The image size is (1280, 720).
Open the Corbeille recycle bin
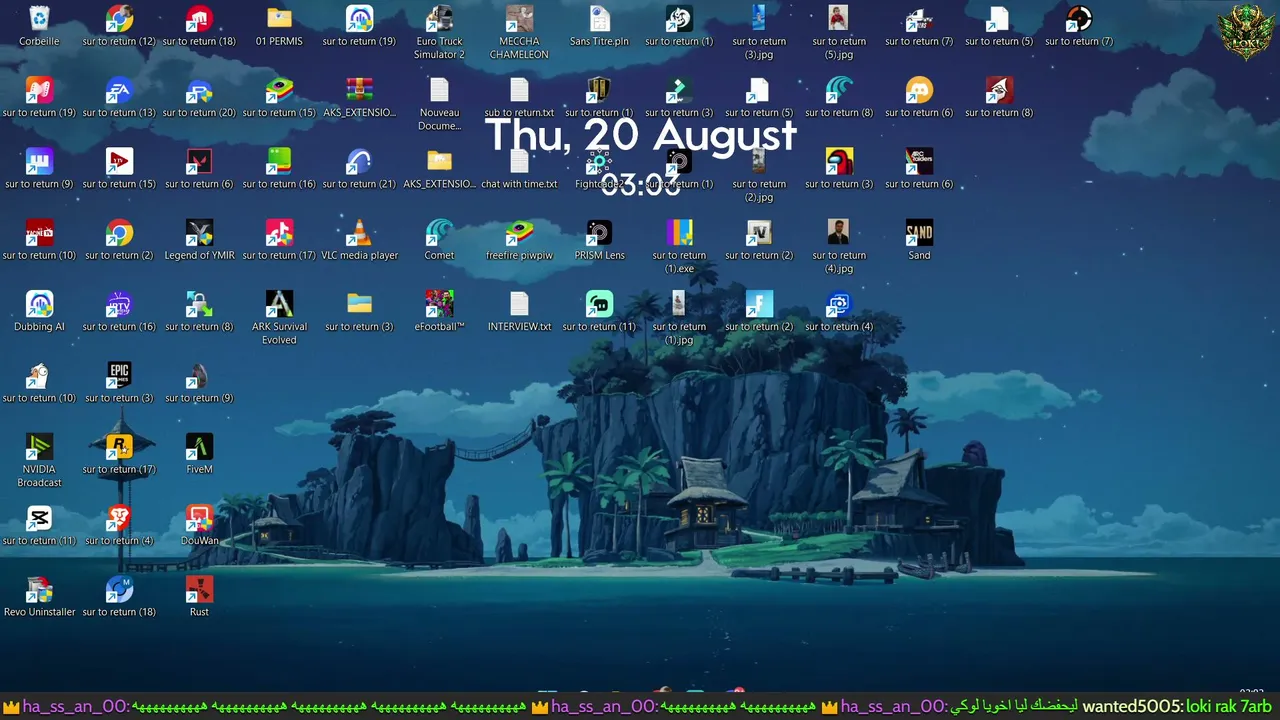click(x=39, y=26)
